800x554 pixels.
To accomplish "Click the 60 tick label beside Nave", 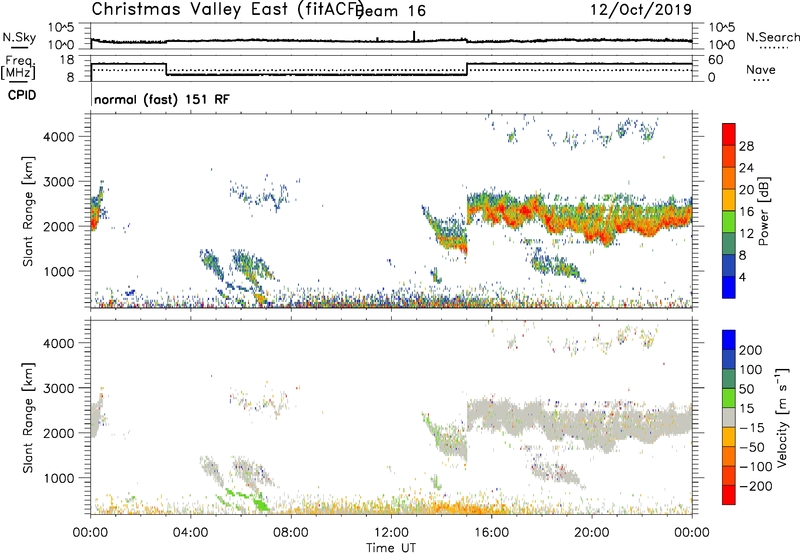I will coord(716,60).
